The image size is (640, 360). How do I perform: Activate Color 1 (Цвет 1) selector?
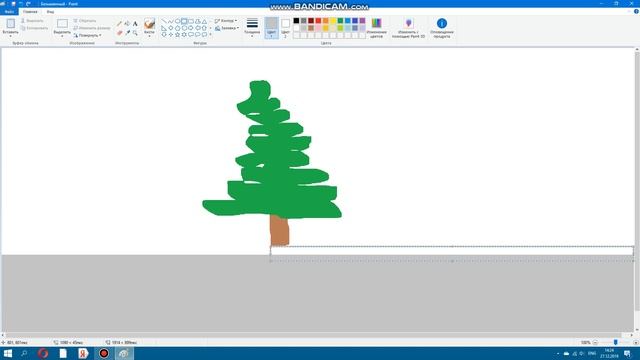coord(271,28)
